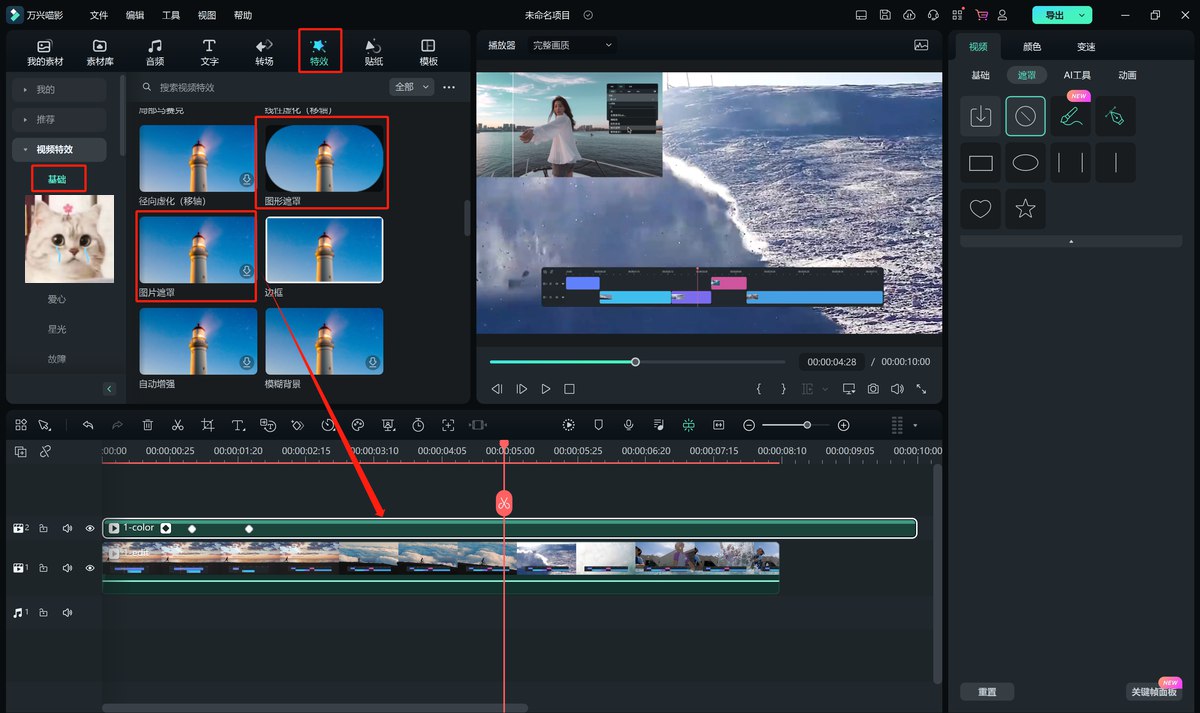Screen dimensions: 1200x713
Task: Take a snapshot with the camera icon
Action: [x=873, y=389]
